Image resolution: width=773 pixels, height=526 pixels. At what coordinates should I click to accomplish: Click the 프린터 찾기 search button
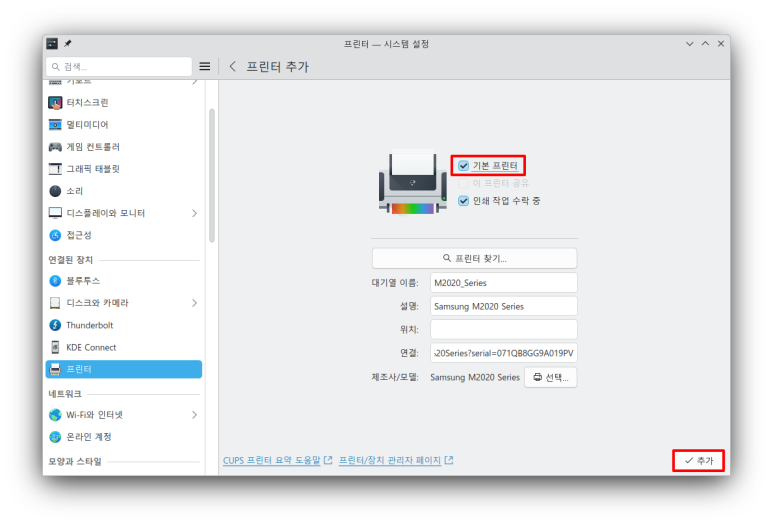474,258
